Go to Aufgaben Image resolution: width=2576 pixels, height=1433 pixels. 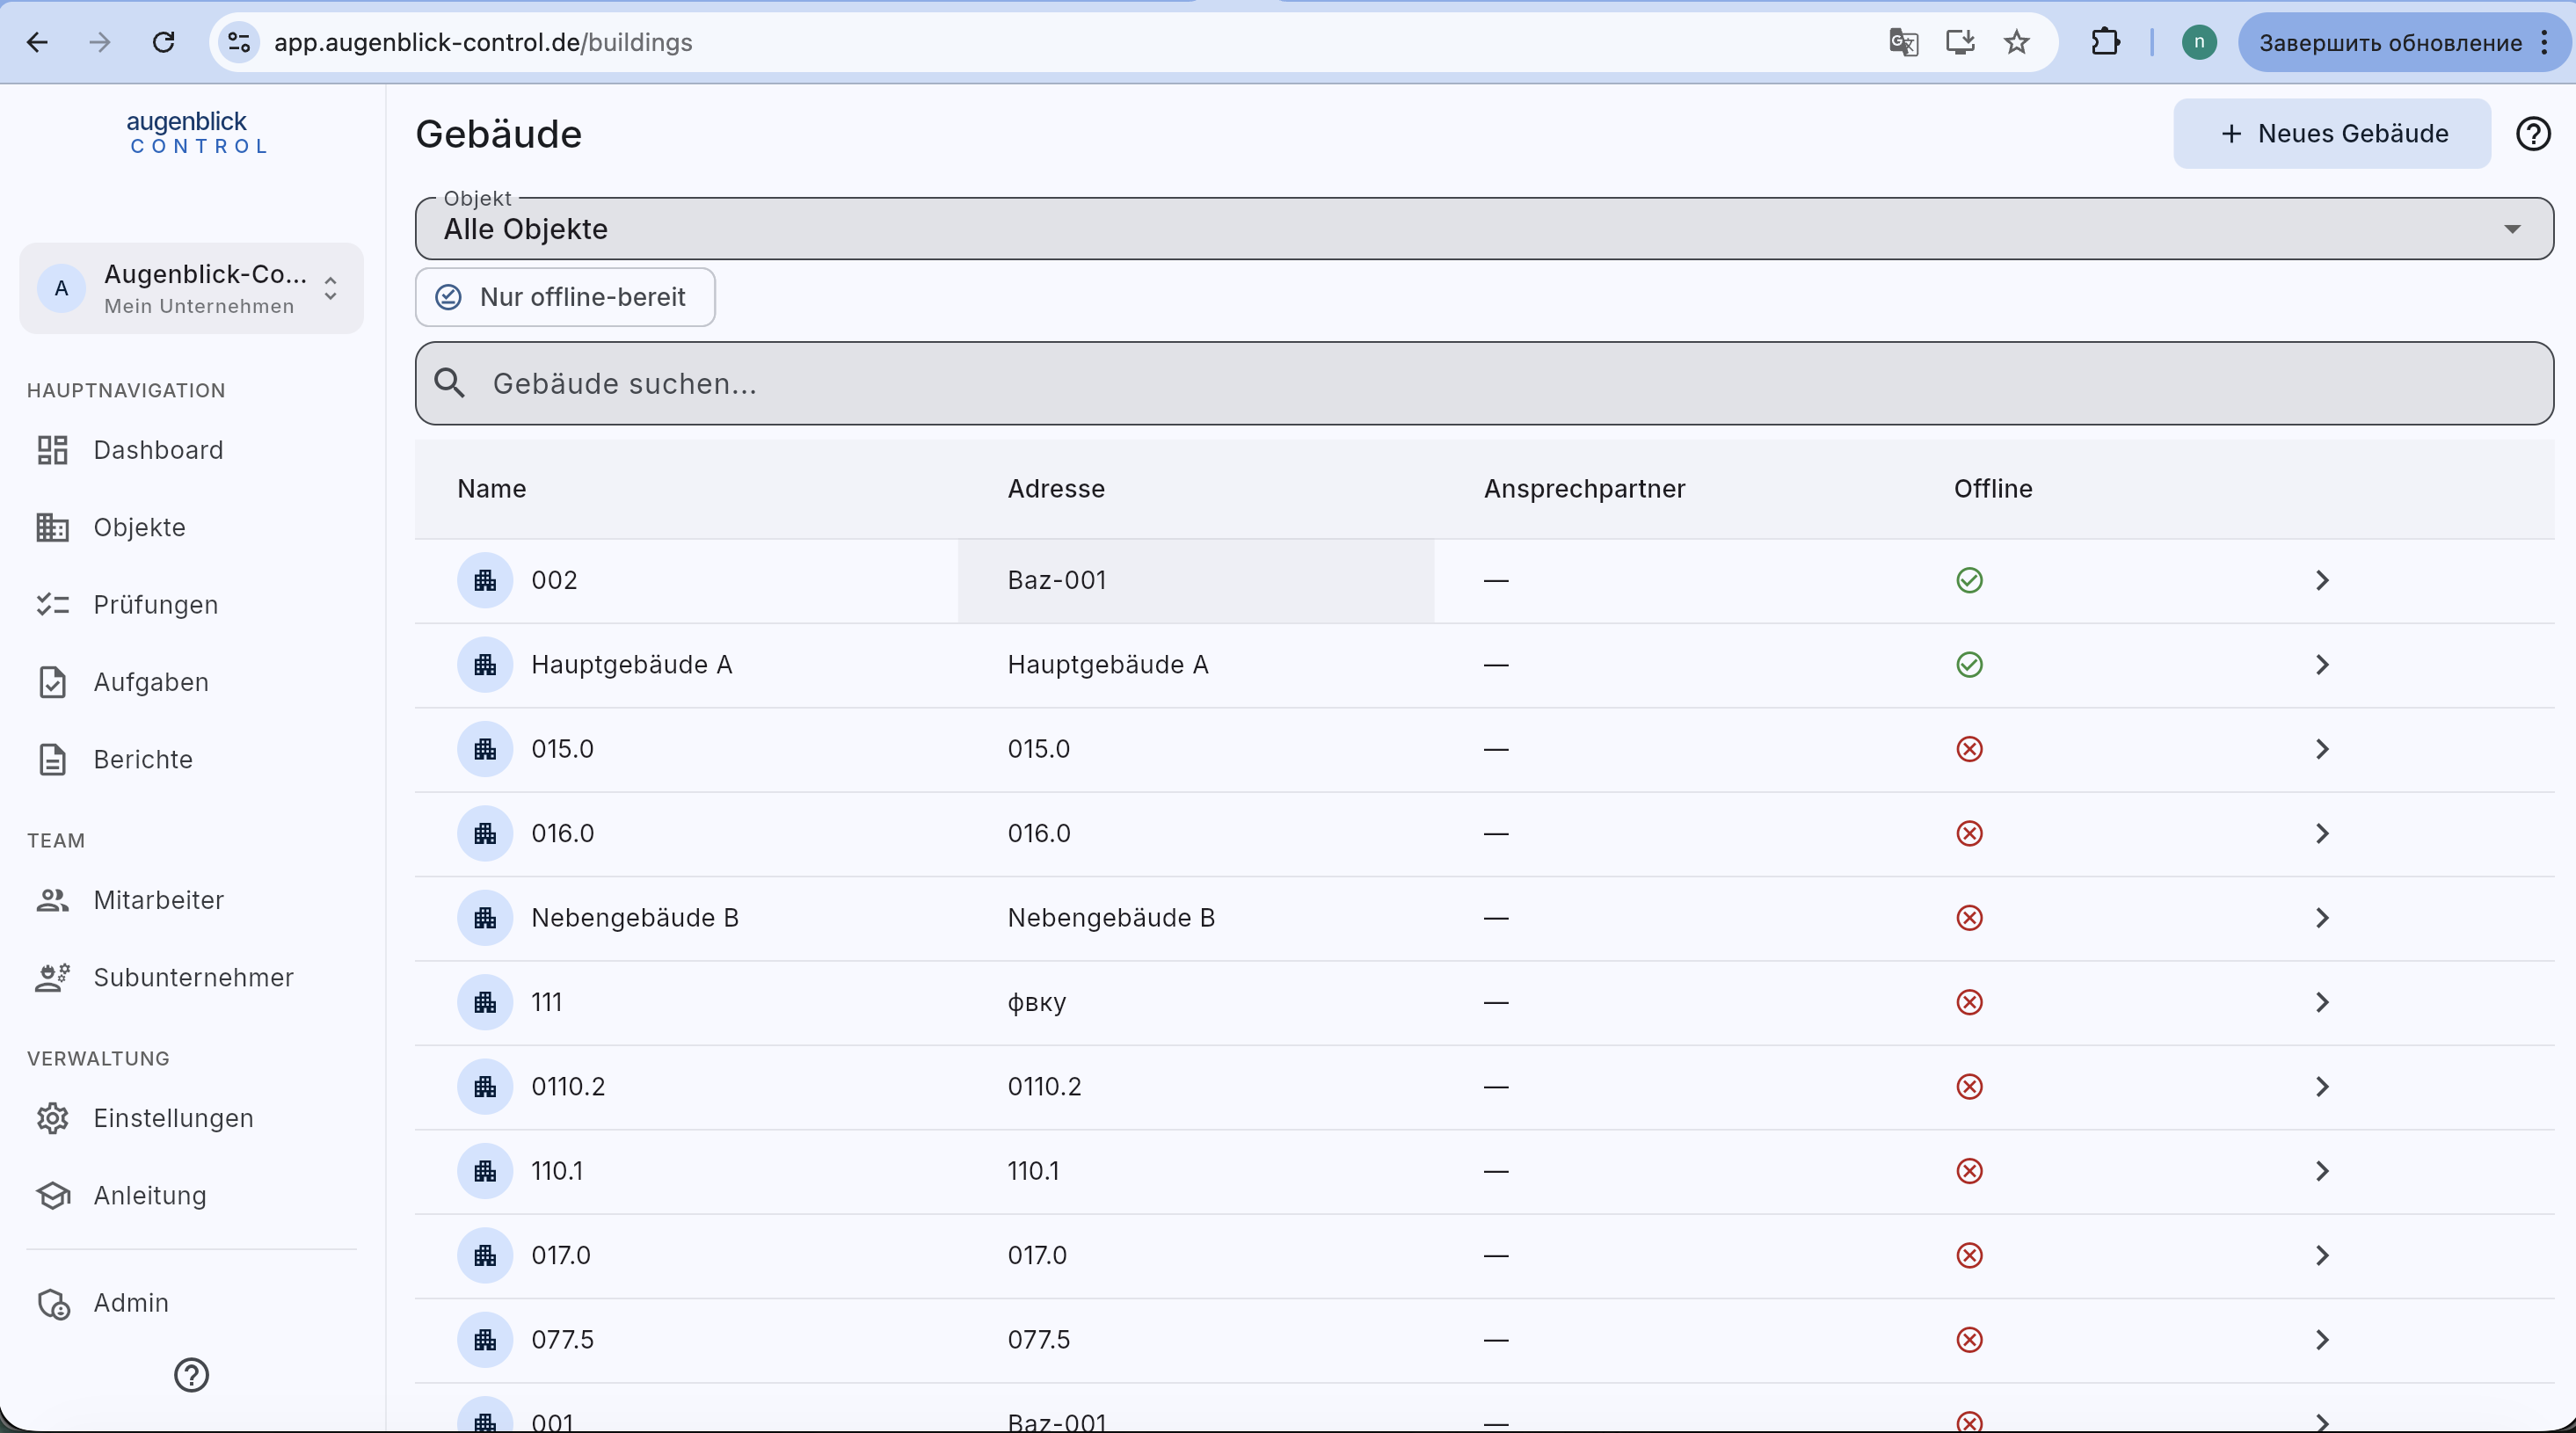pos(191,682)
